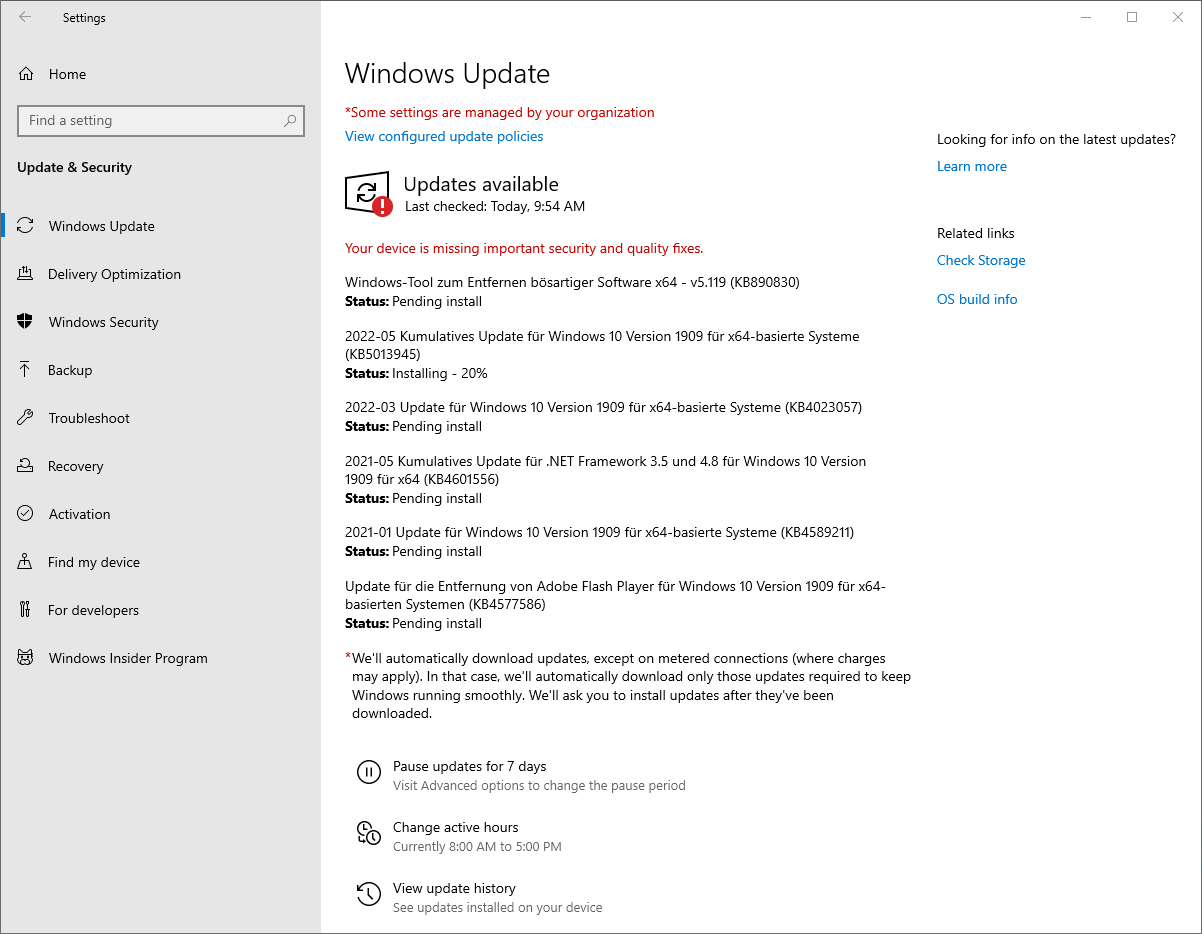The image size is (1202, 934).
Task: Click the Update & Security heading
Action: point(74,167)
